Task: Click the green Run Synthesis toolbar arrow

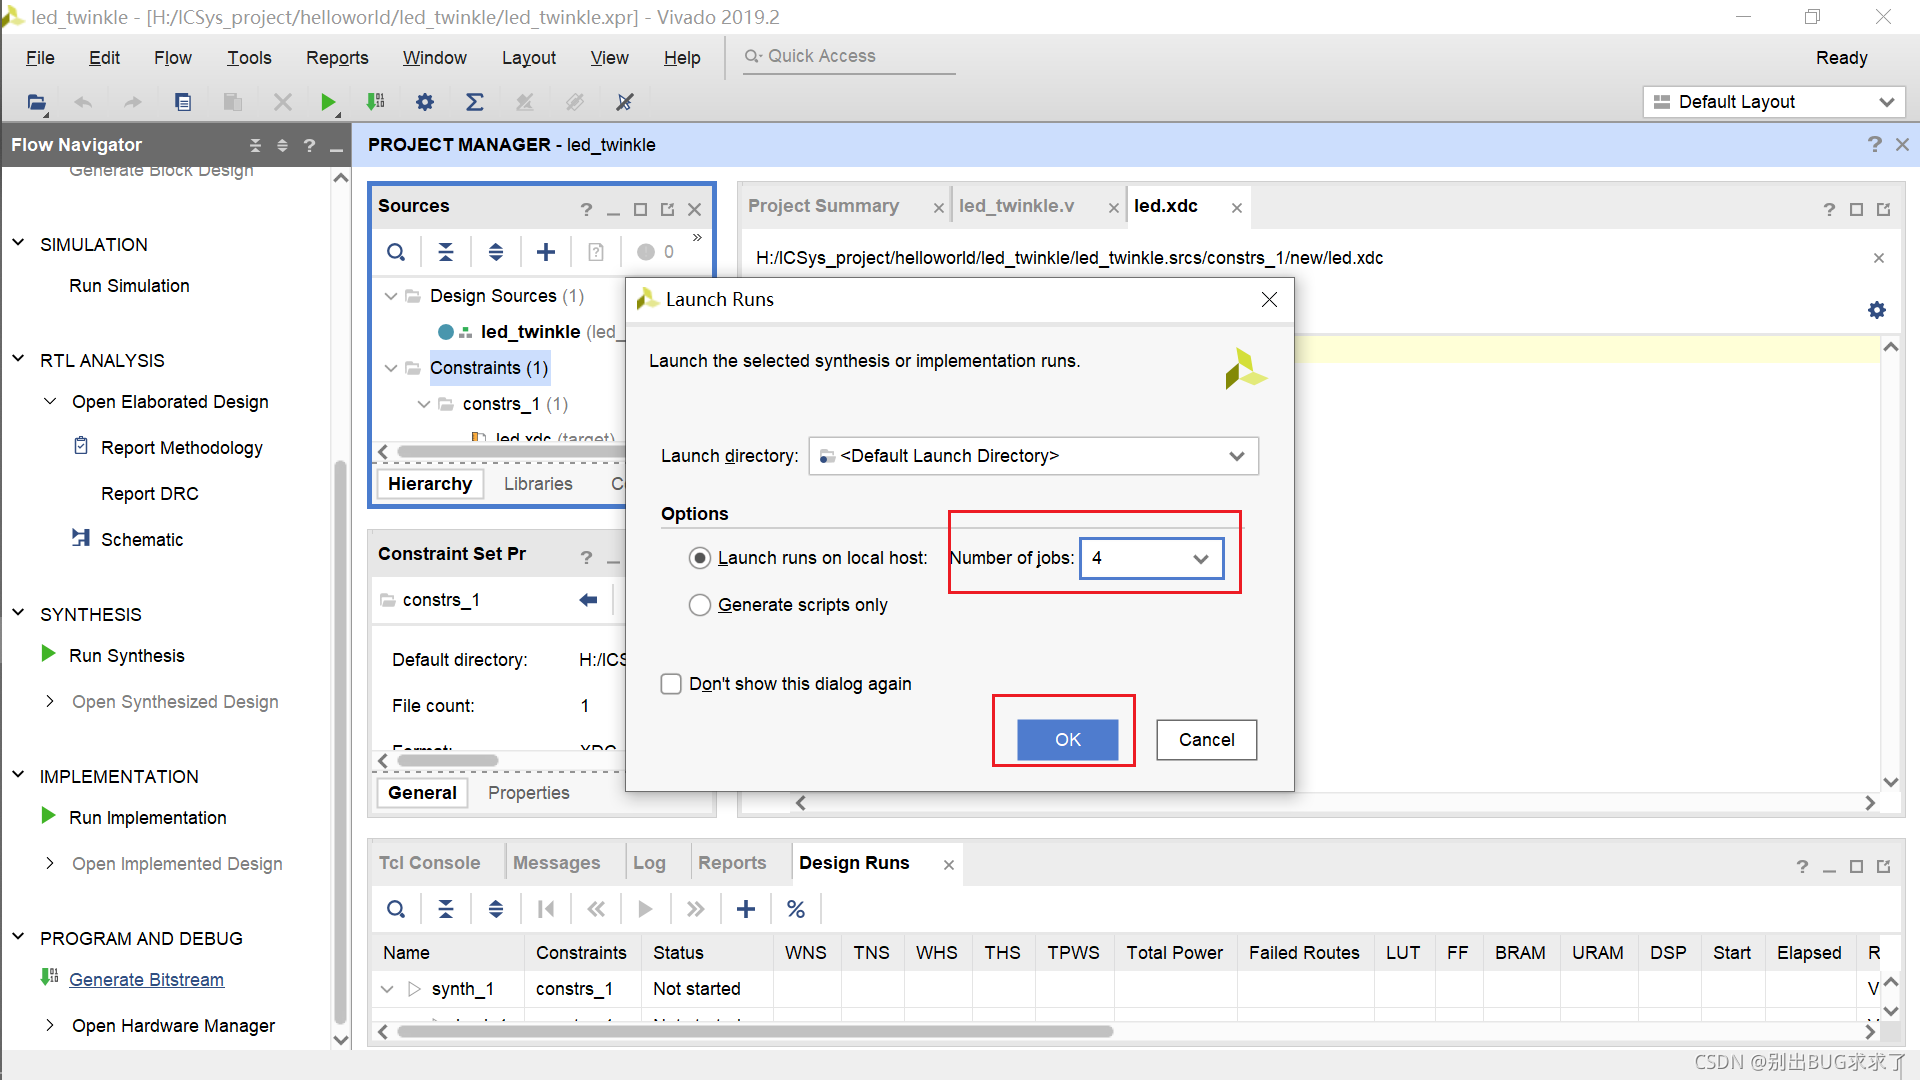Action: click(x=328, y=102)
